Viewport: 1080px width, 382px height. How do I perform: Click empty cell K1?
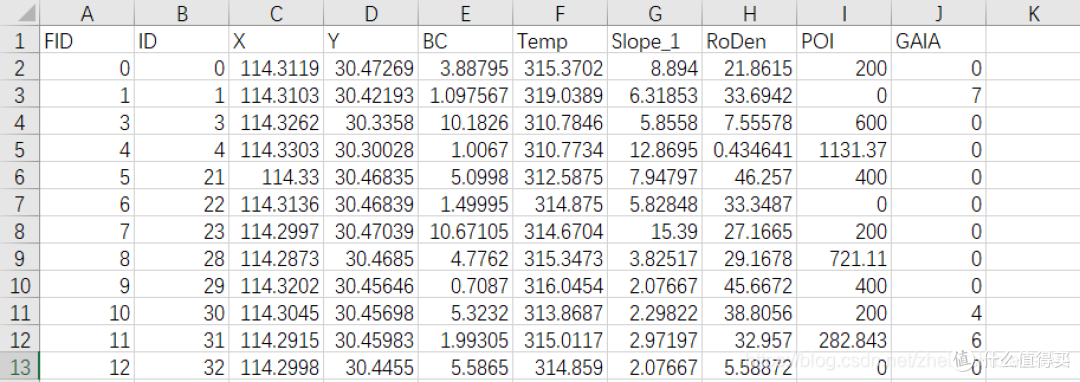pyautogui.click(x=1032, y=41)
